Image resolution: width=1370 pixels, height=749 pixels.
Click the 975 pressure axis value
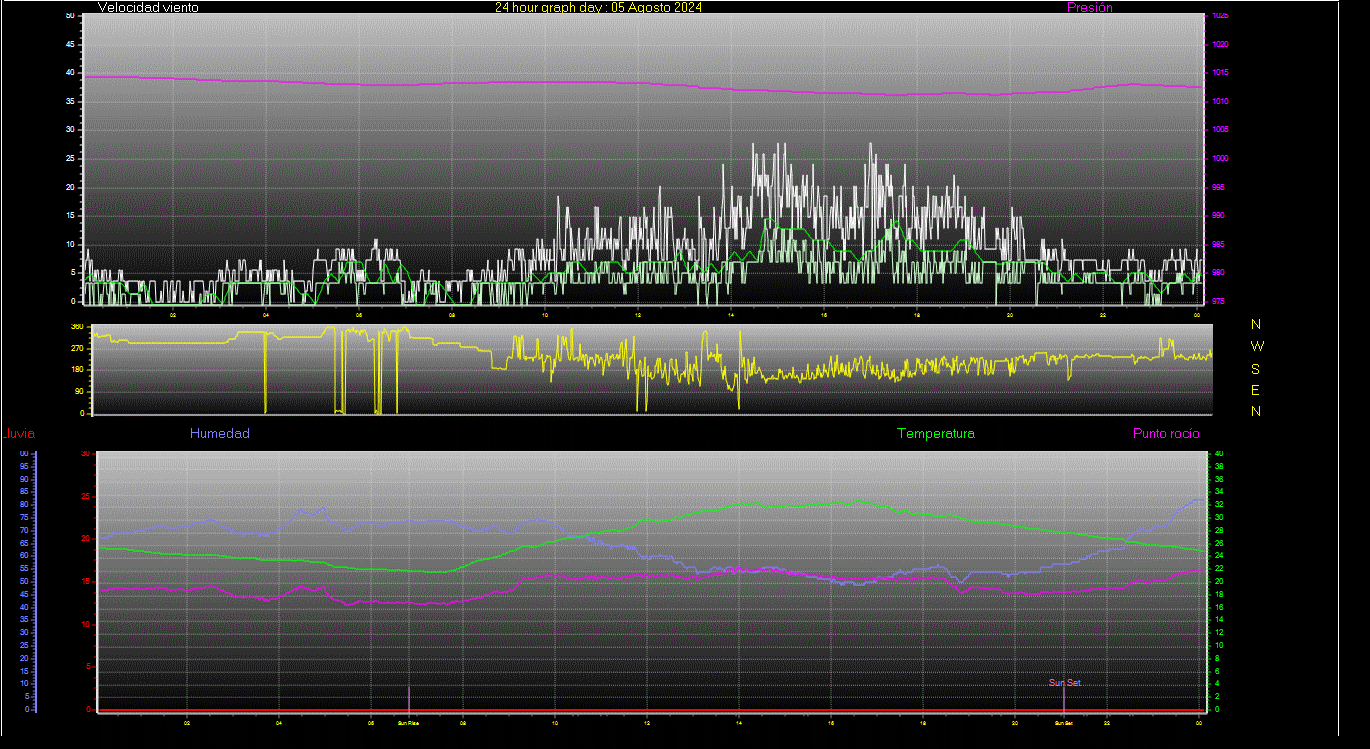[x=1219, y=301]
